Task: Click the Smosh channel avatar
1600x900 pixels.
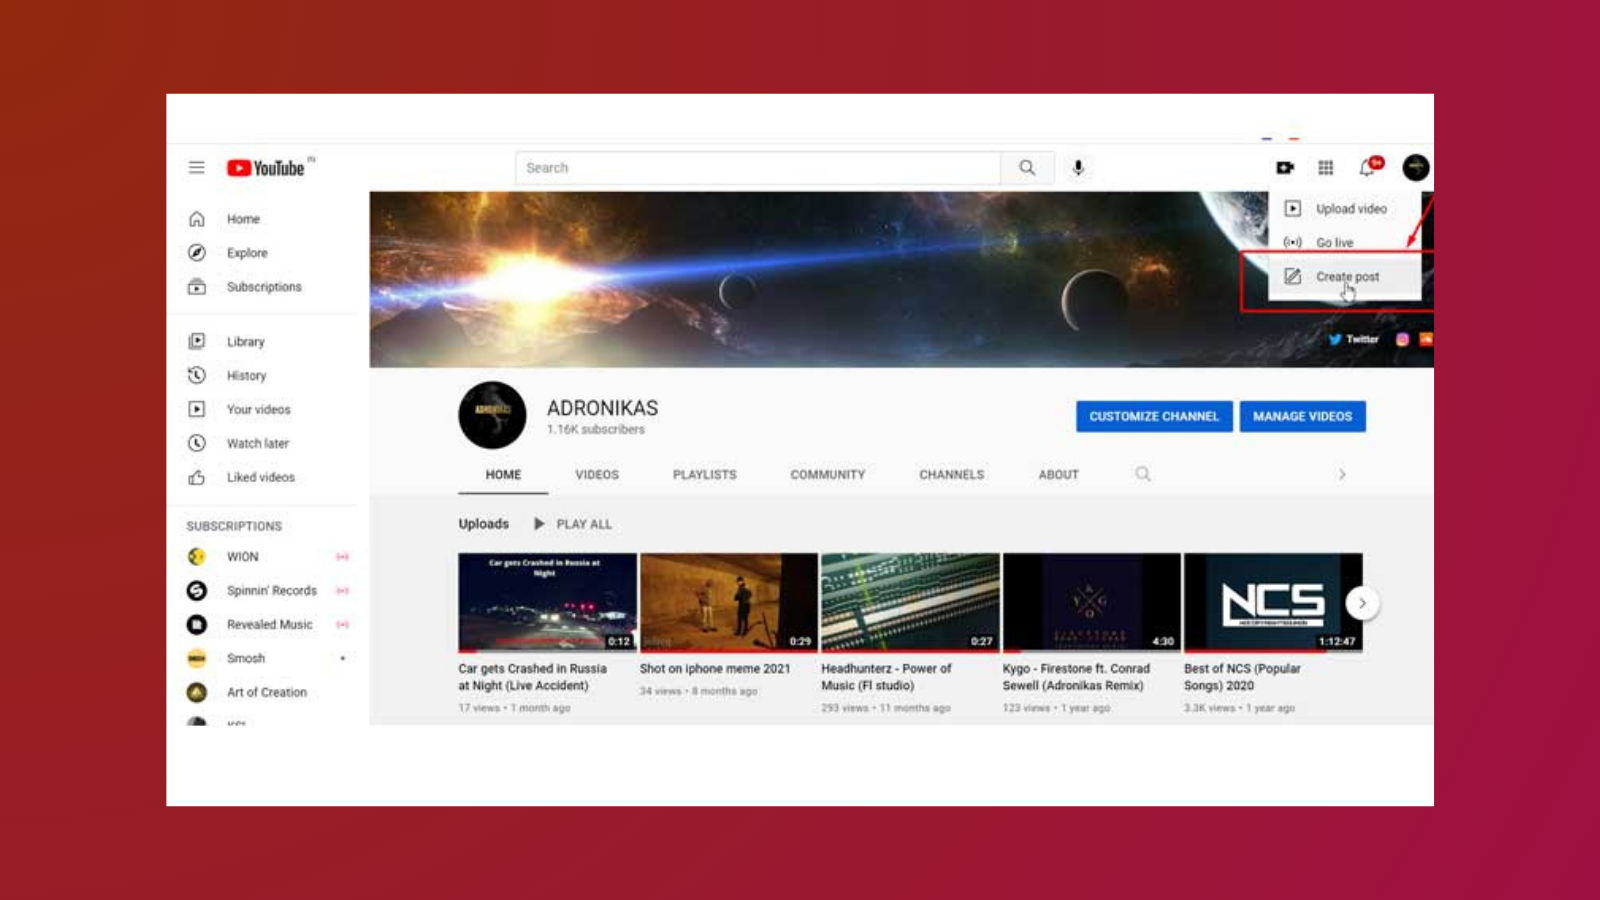Action: point(197,658)
